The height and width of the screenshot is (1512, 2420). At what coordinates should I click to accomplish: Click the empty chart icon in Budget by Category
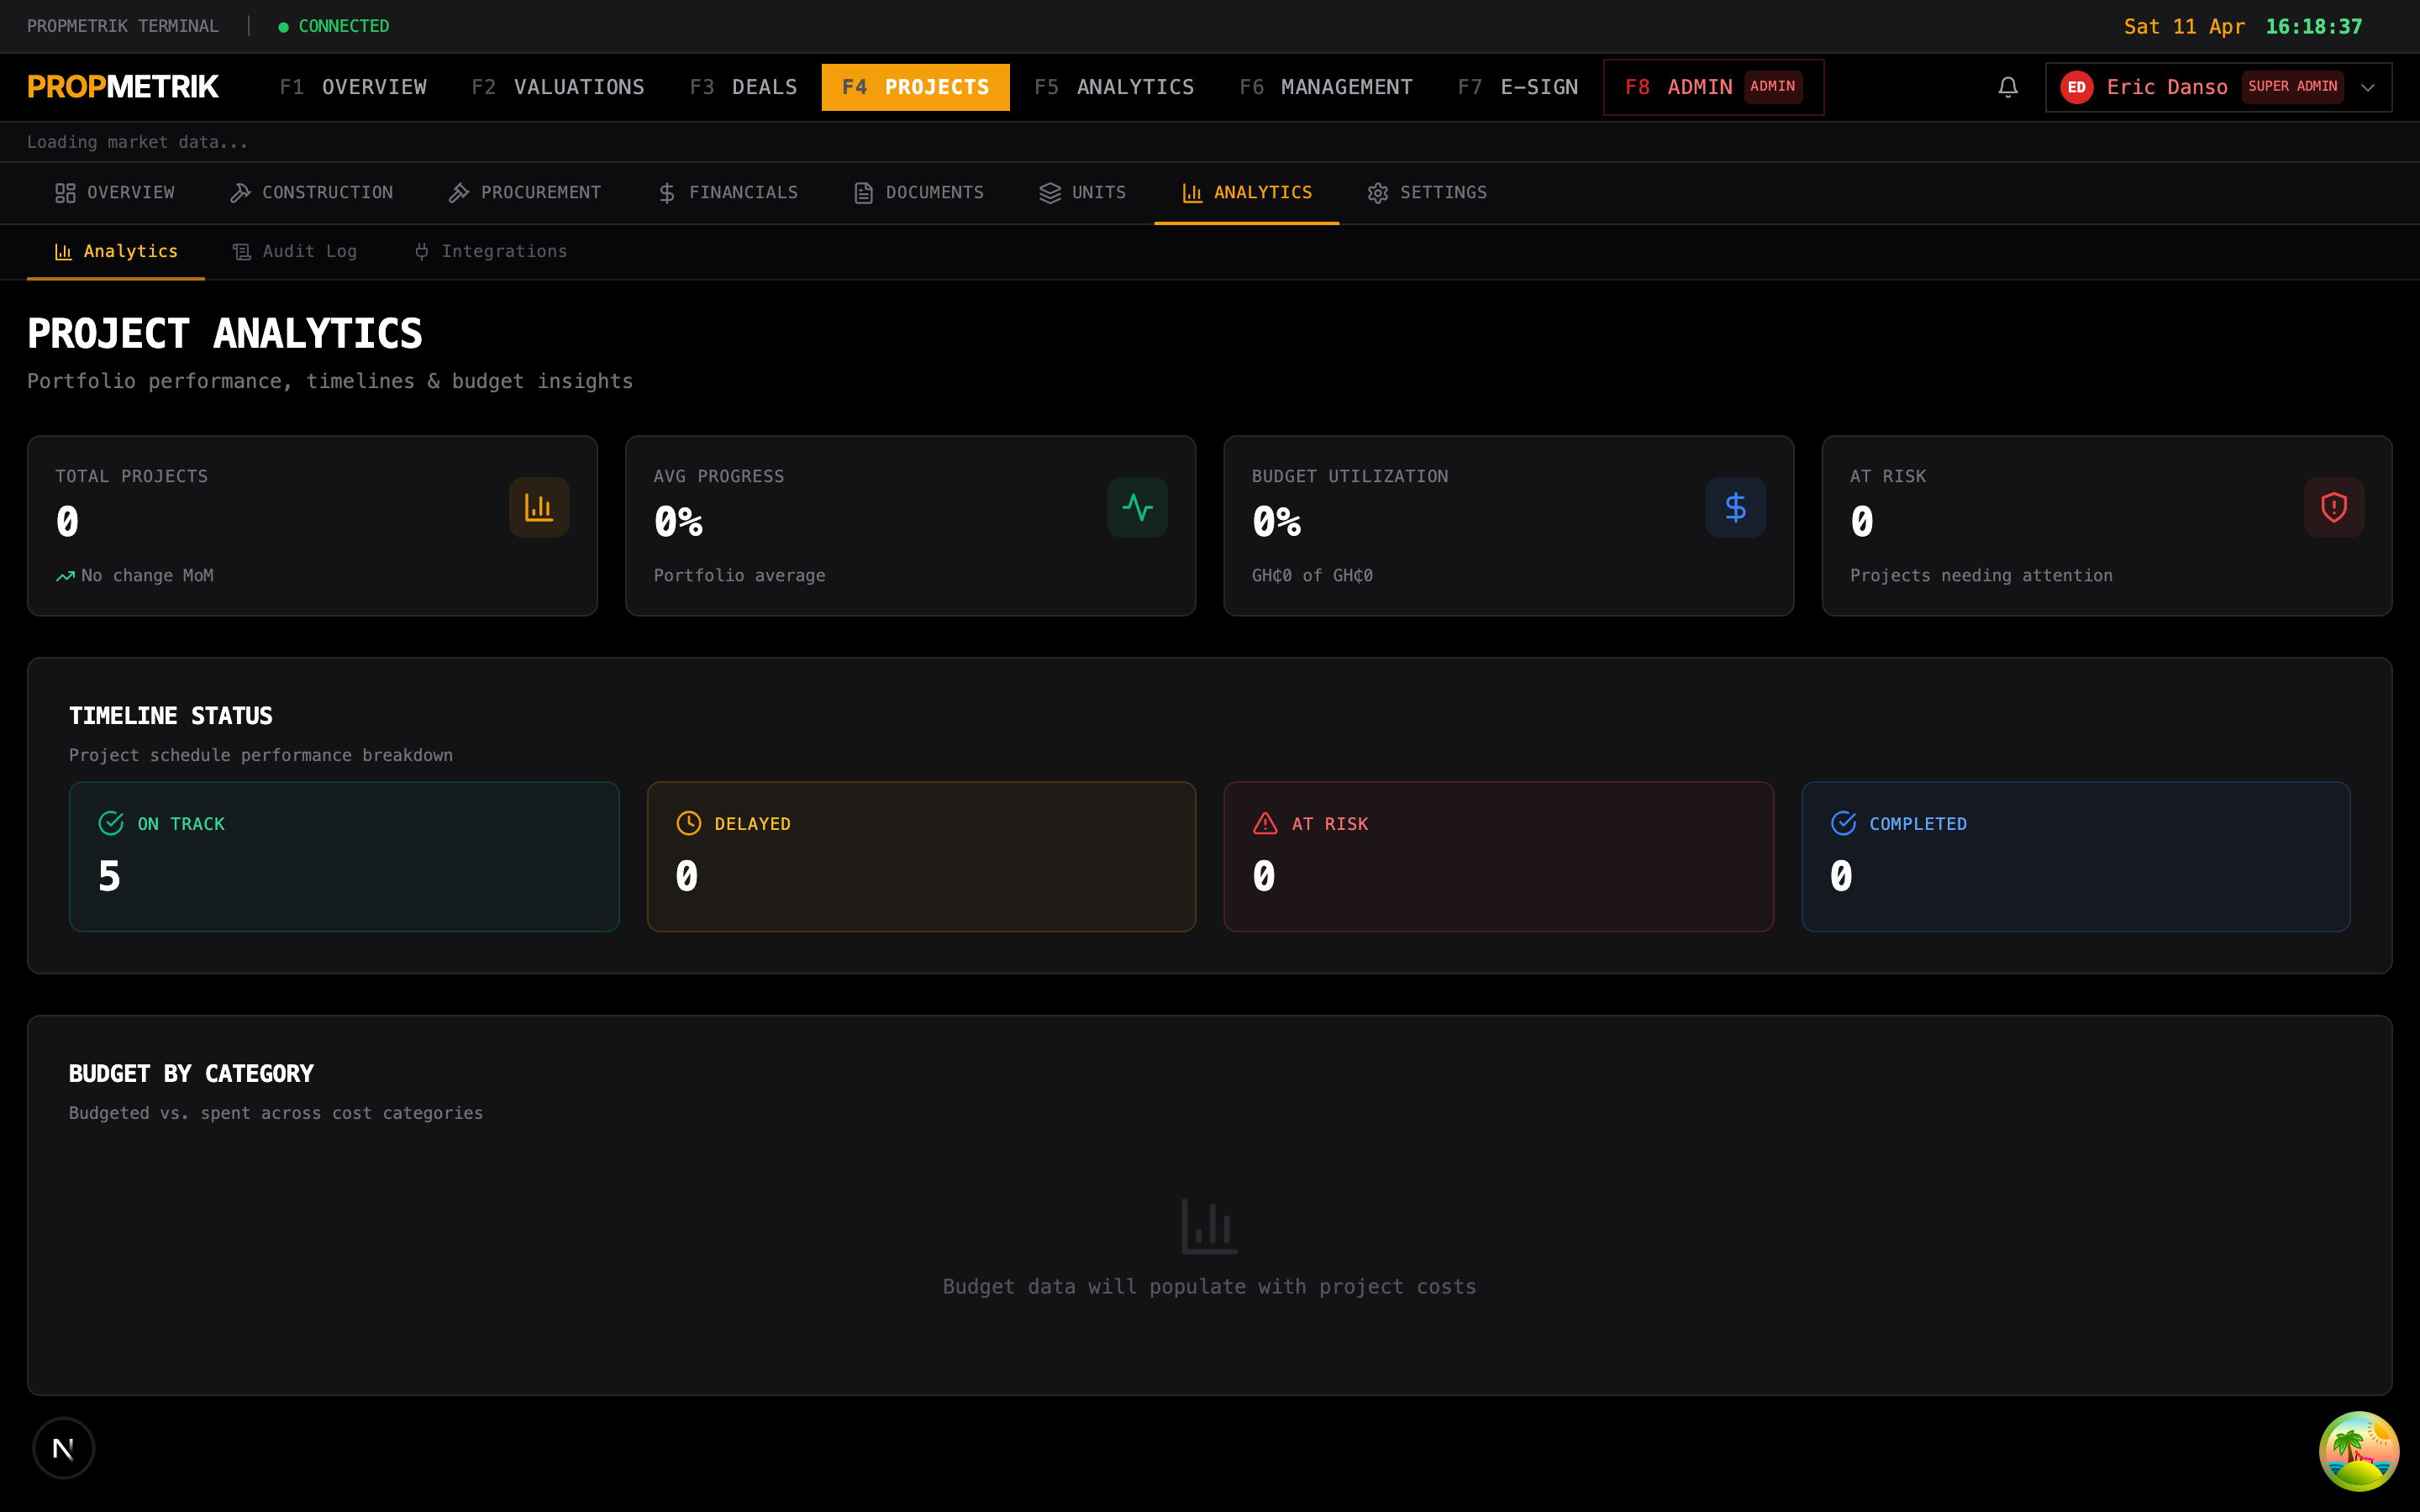(1209, 1226)
